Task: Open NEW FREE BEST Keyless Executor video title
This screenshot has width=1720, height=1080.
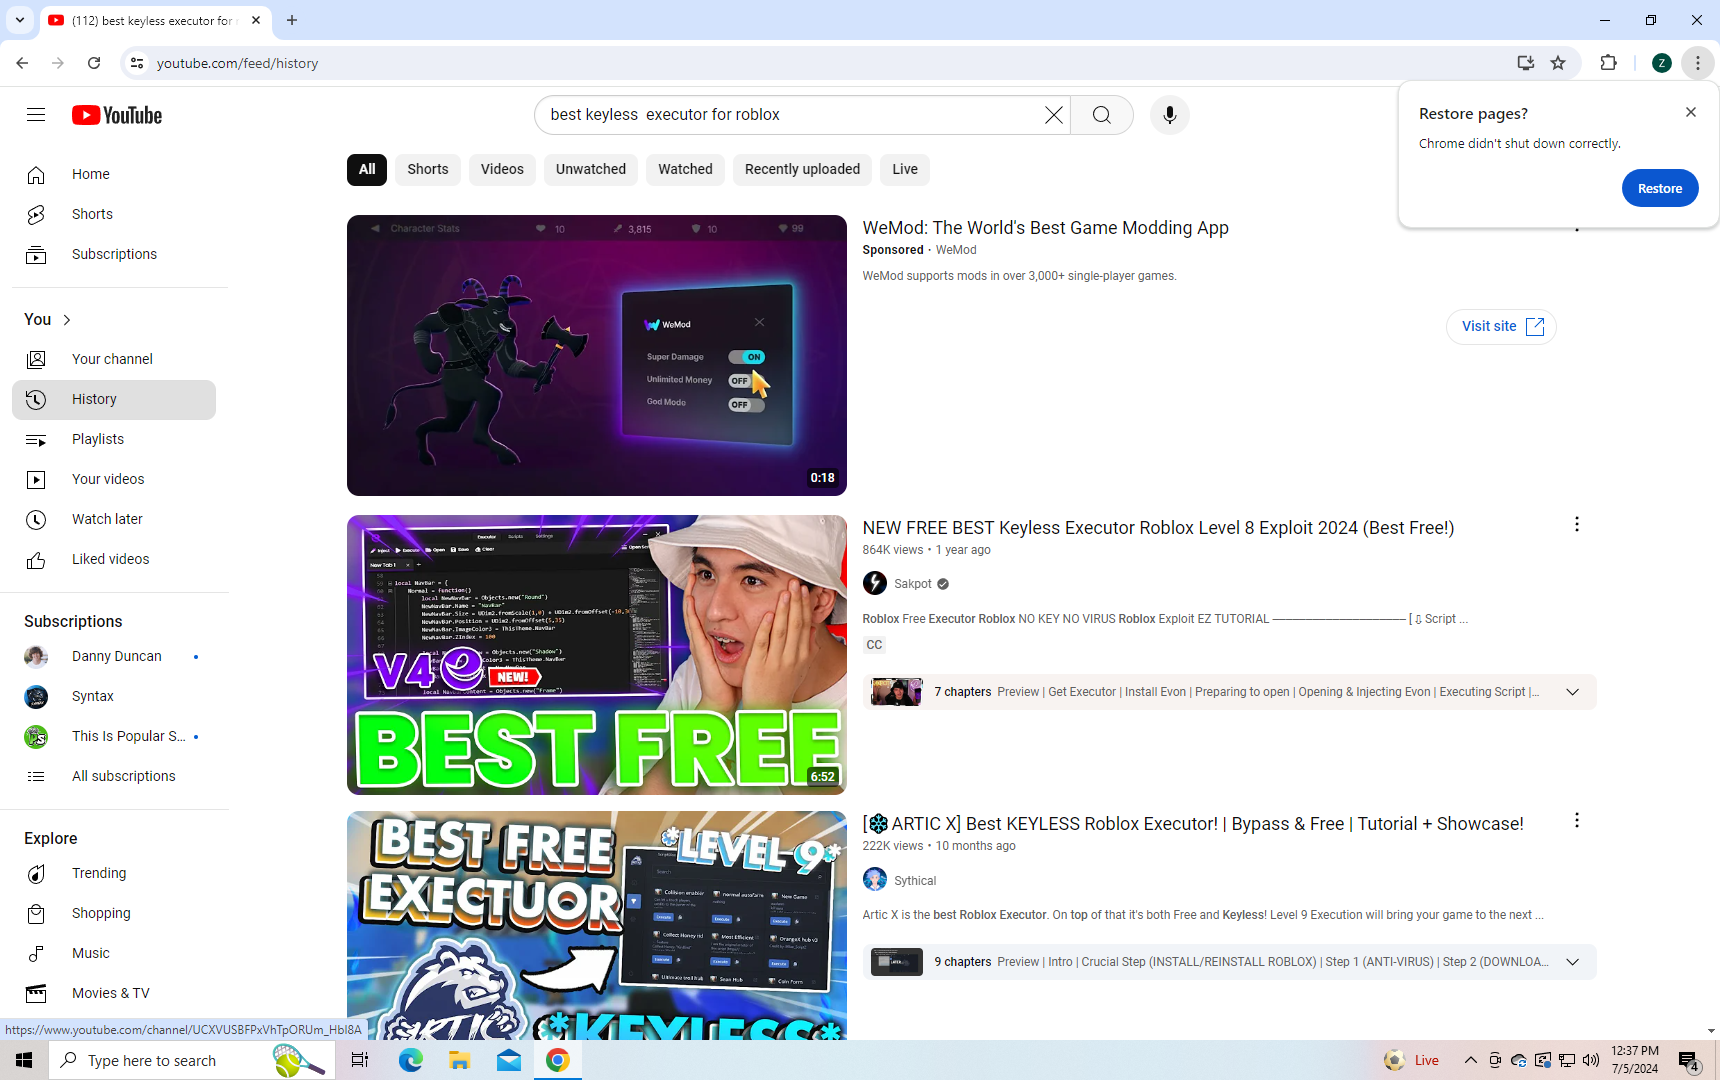Action: (1158, 528)
